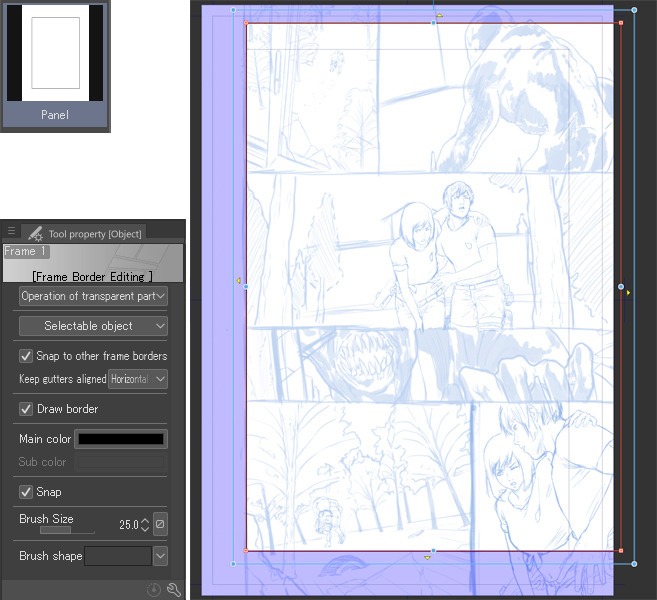Click the top-left red corner control point
657x600 pixels.
[246, 23]
